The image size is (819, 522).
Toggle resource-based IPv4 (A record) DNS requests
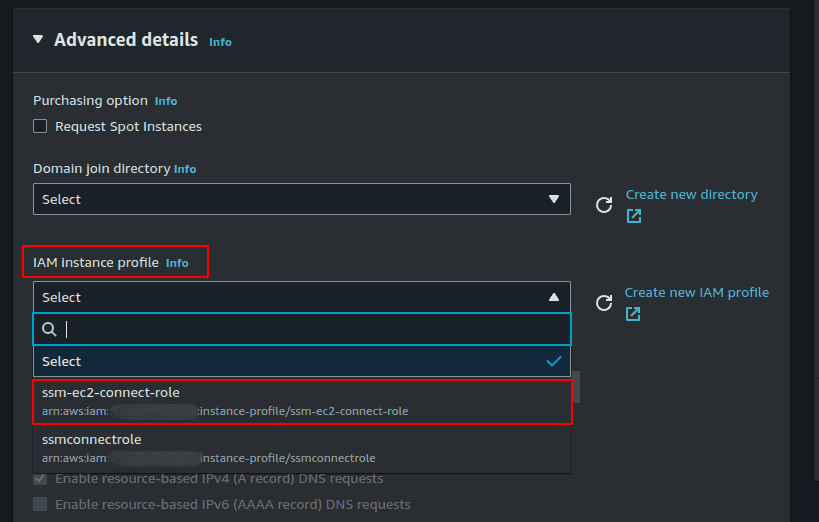click(40, 479)
